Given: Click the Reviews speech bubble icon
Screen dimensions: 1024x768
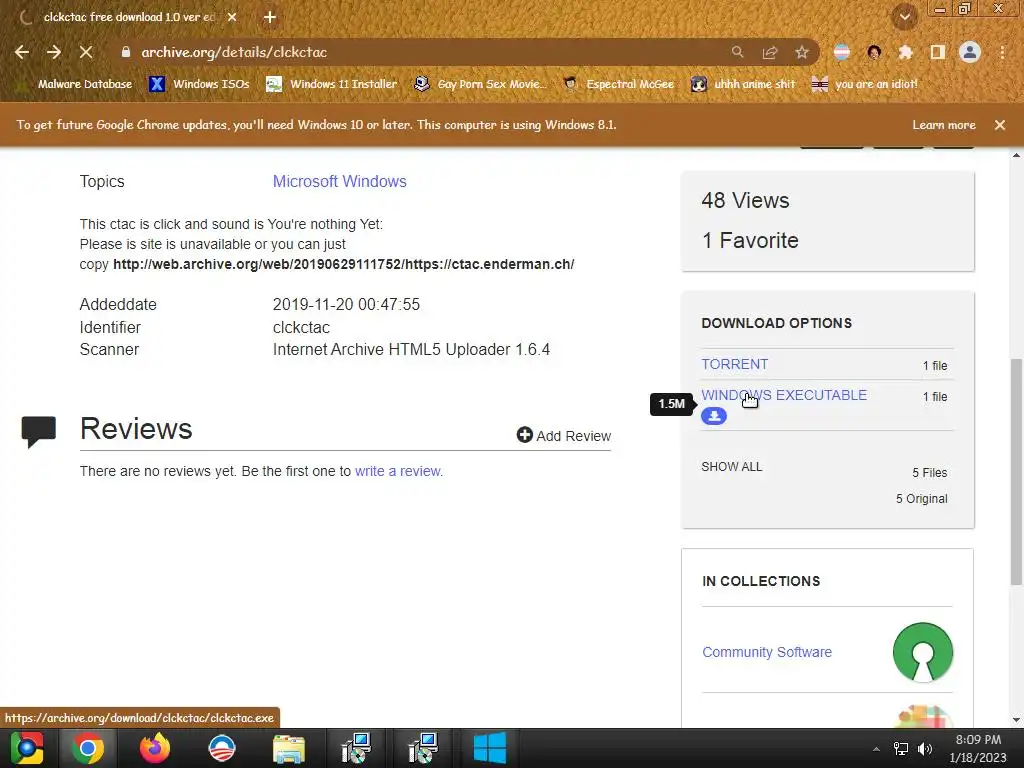Looking at the screenshot, I should coord(39,431).
